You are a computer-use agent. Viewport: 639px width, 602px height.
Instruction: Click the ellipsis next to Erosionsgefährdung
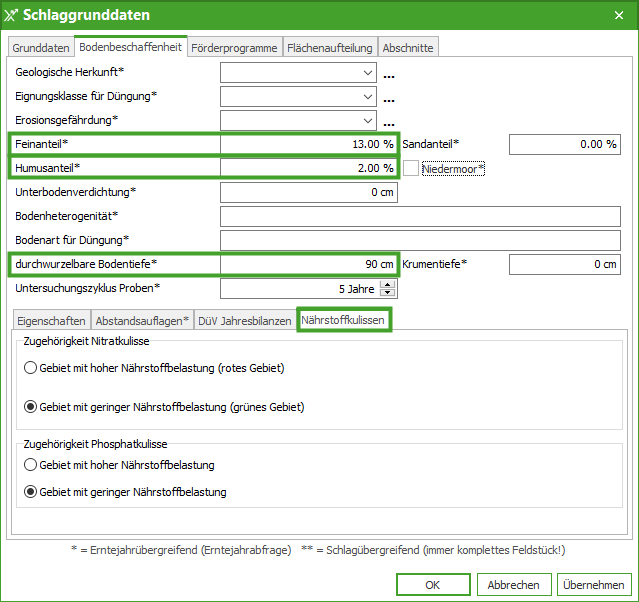click(x=389, y=122)
